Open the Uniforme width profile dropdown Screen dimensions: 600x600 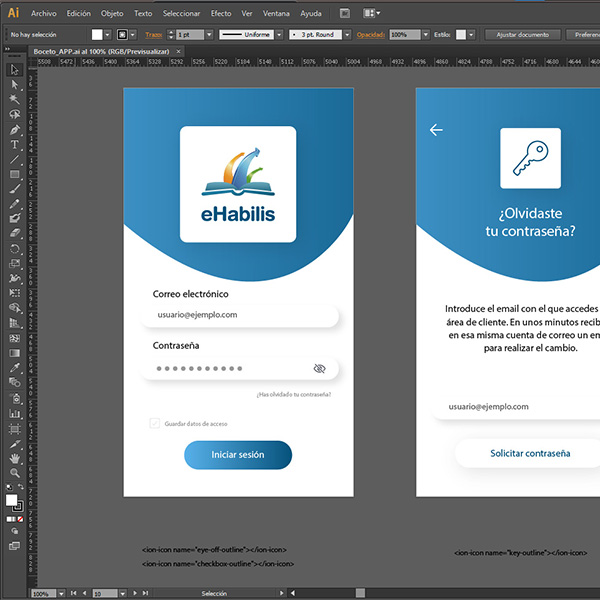279,35
